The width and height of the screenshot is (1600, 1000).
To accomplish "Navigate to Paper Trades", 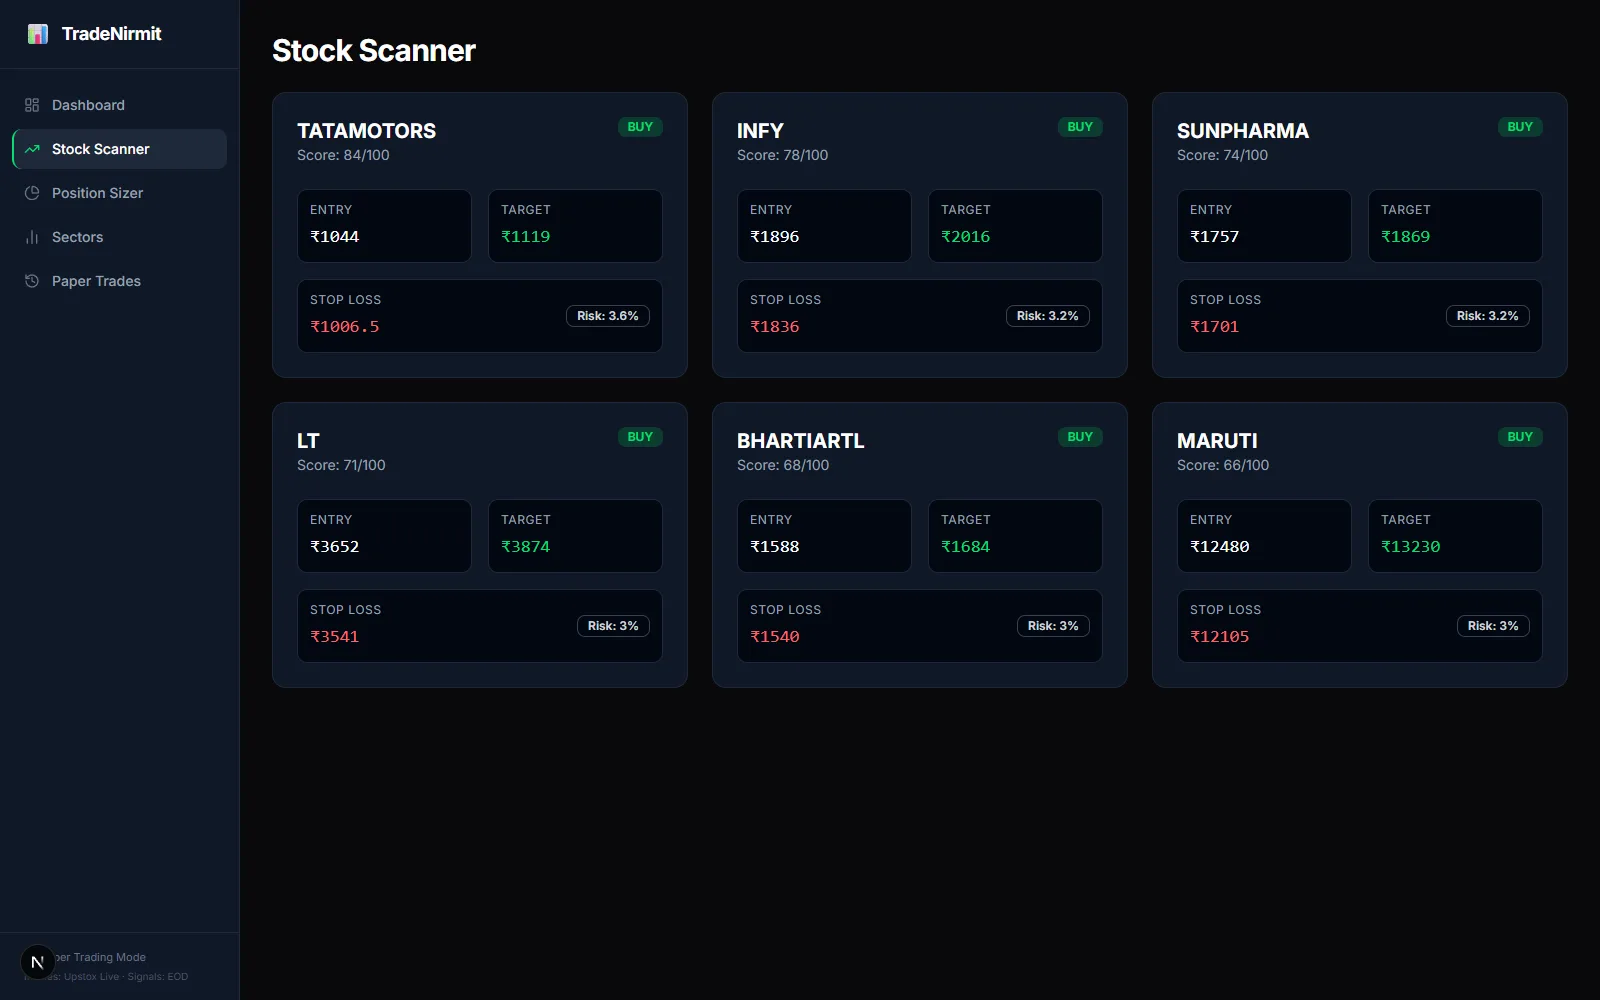I will [120, 281].
